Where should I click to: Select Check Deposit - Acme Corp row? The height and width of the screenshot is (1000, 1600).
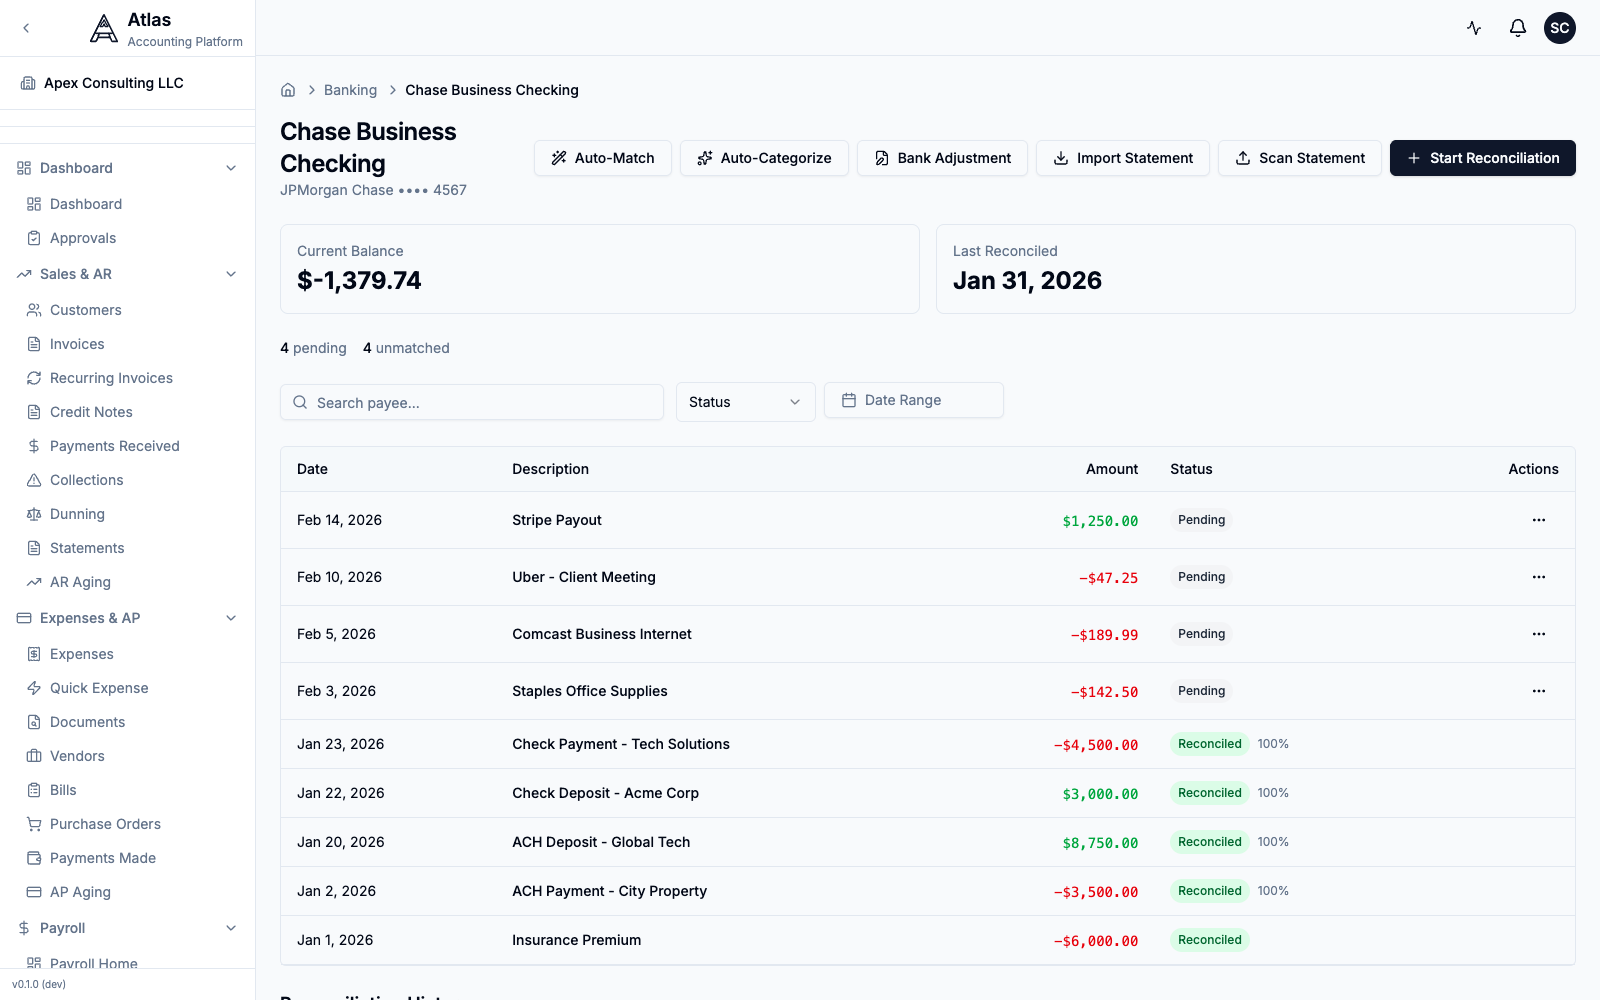coord(928,793)
